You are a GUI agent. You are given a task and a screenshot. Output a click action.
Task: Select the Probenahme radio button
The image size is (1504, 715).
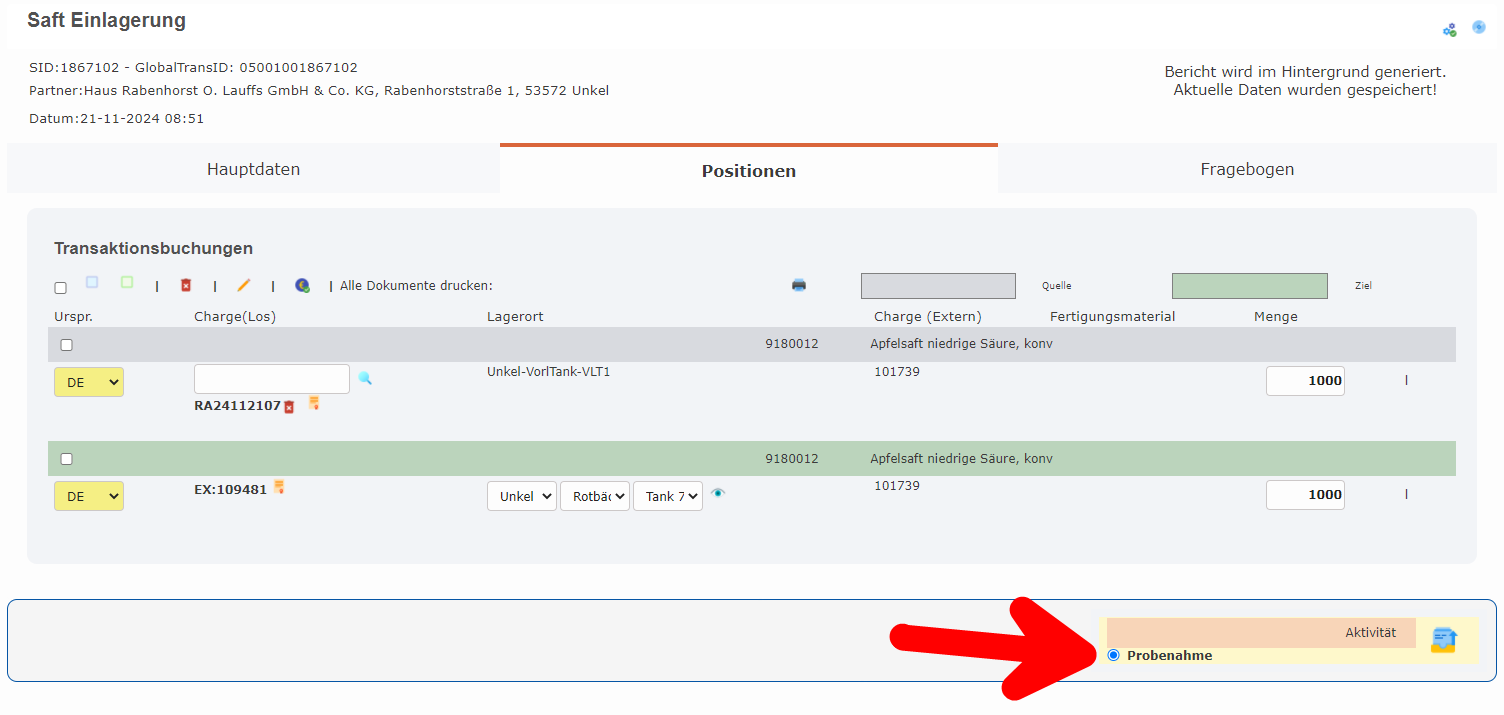tap(1113, 655)
